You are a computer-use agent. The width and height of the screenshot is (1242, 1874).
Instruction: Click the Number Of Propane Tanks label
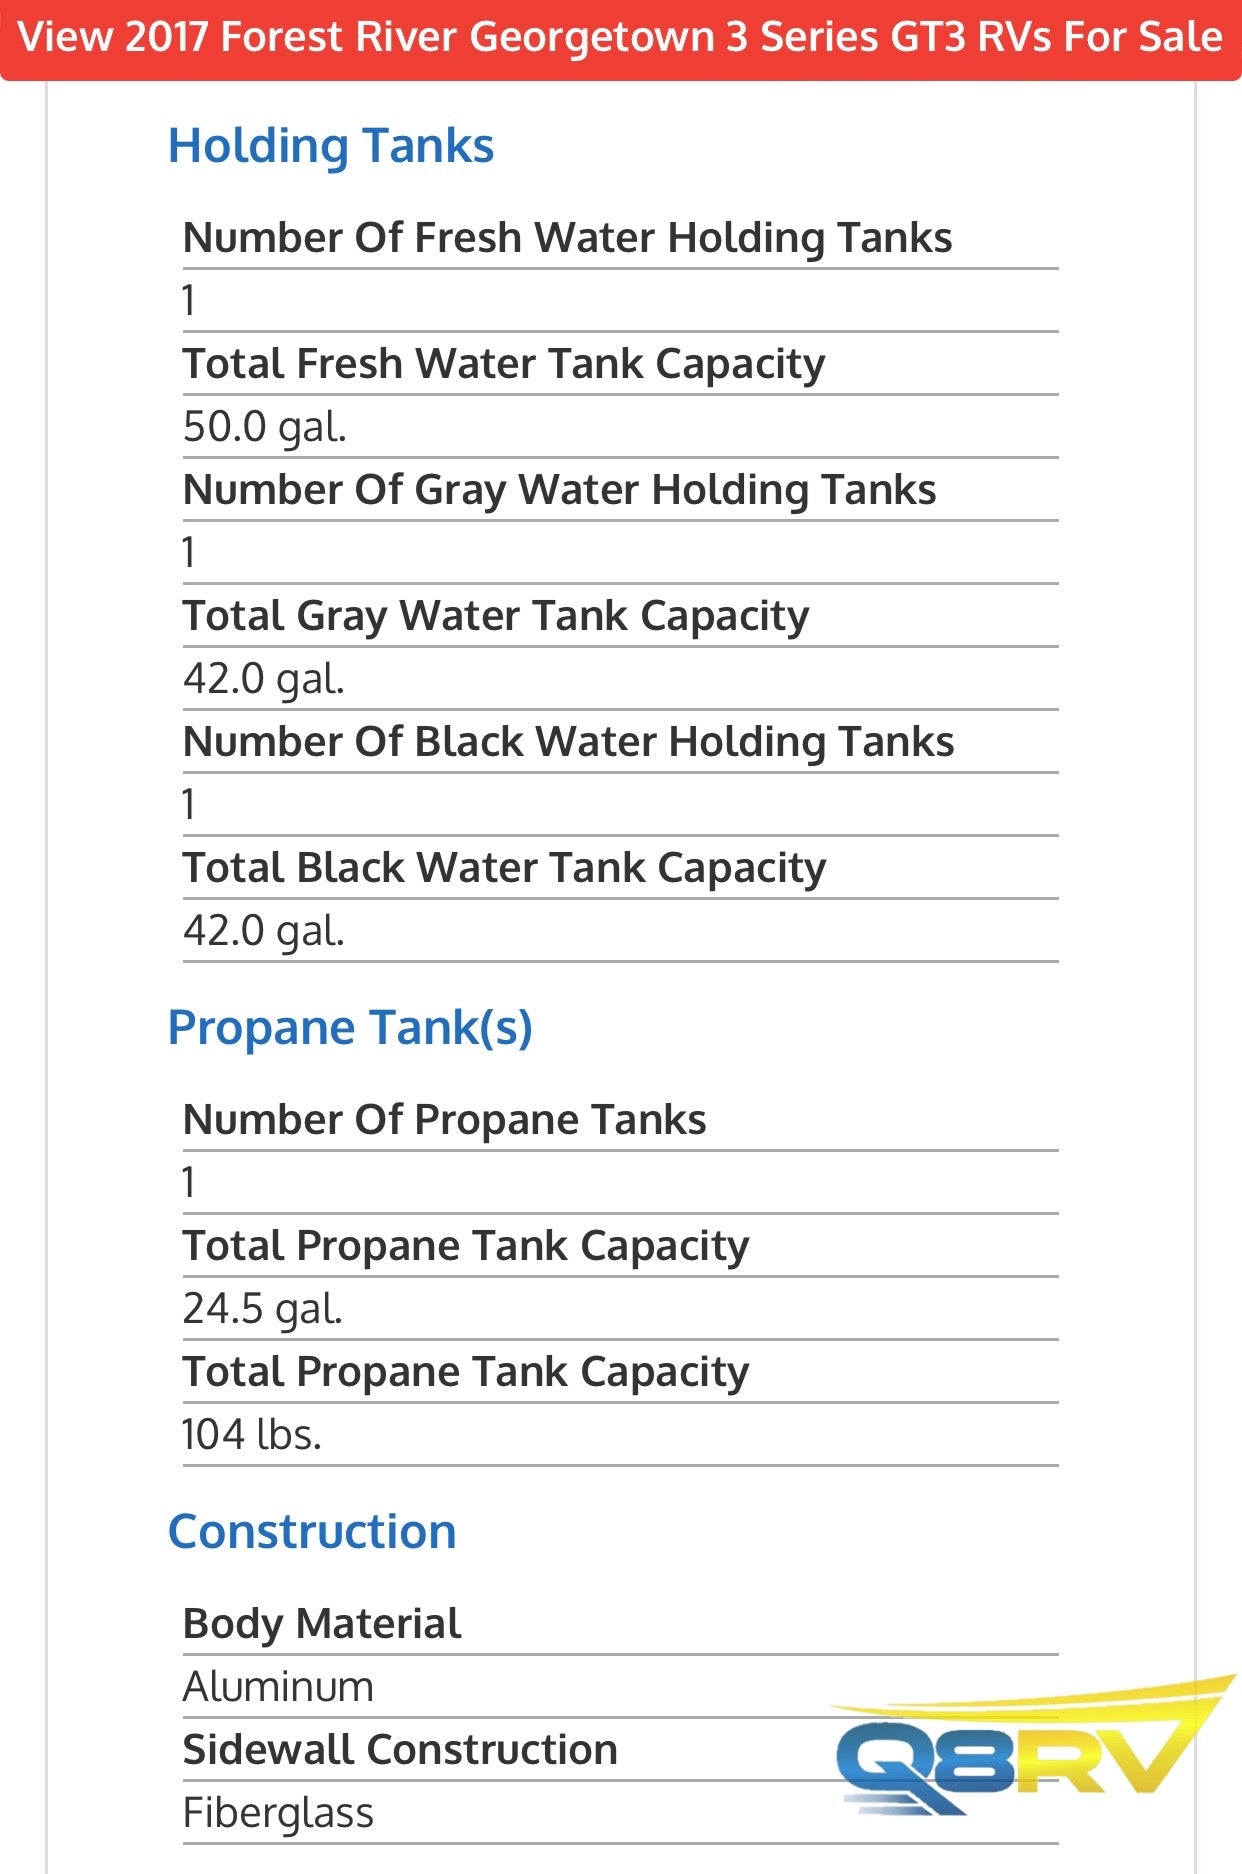445,1120
